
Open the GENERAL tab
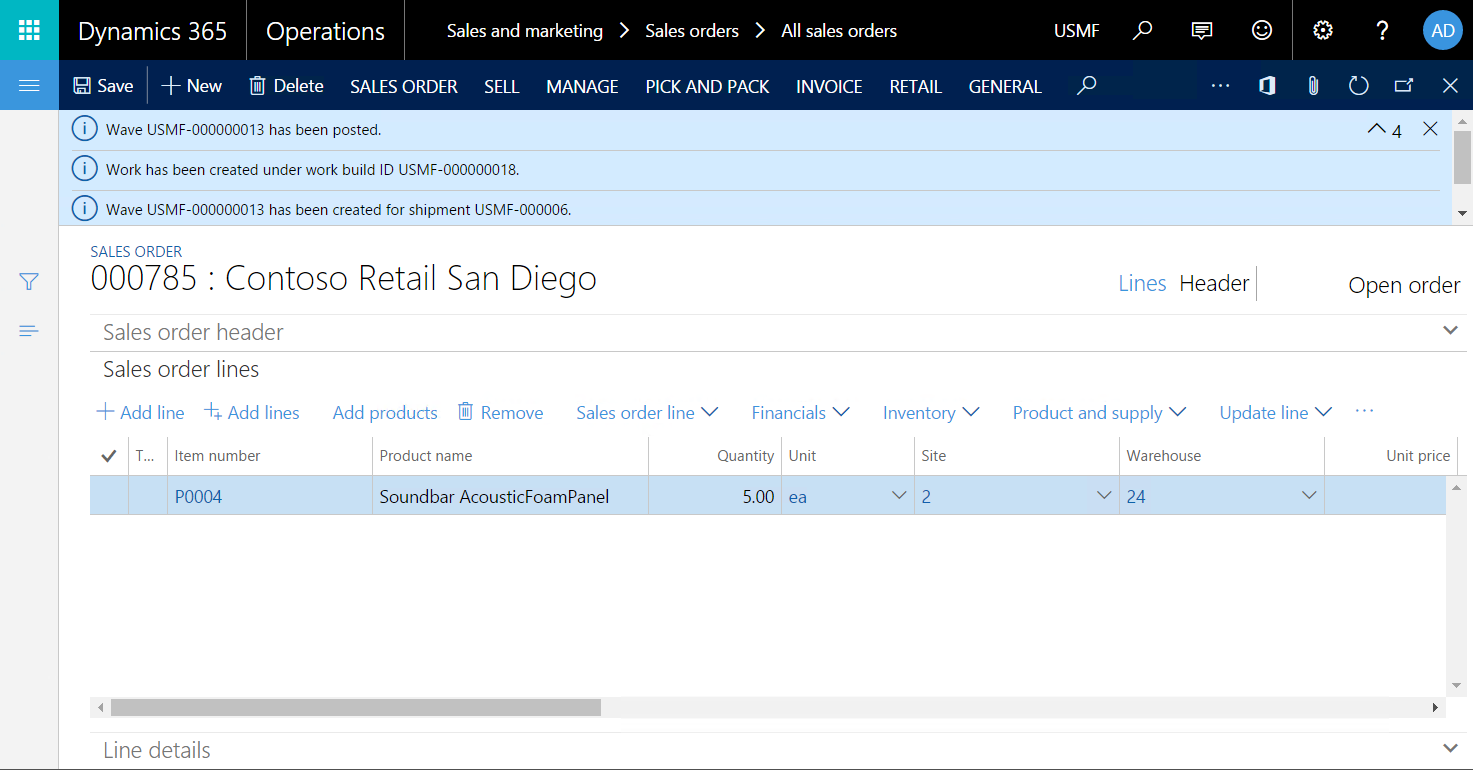pos(1005,87)
